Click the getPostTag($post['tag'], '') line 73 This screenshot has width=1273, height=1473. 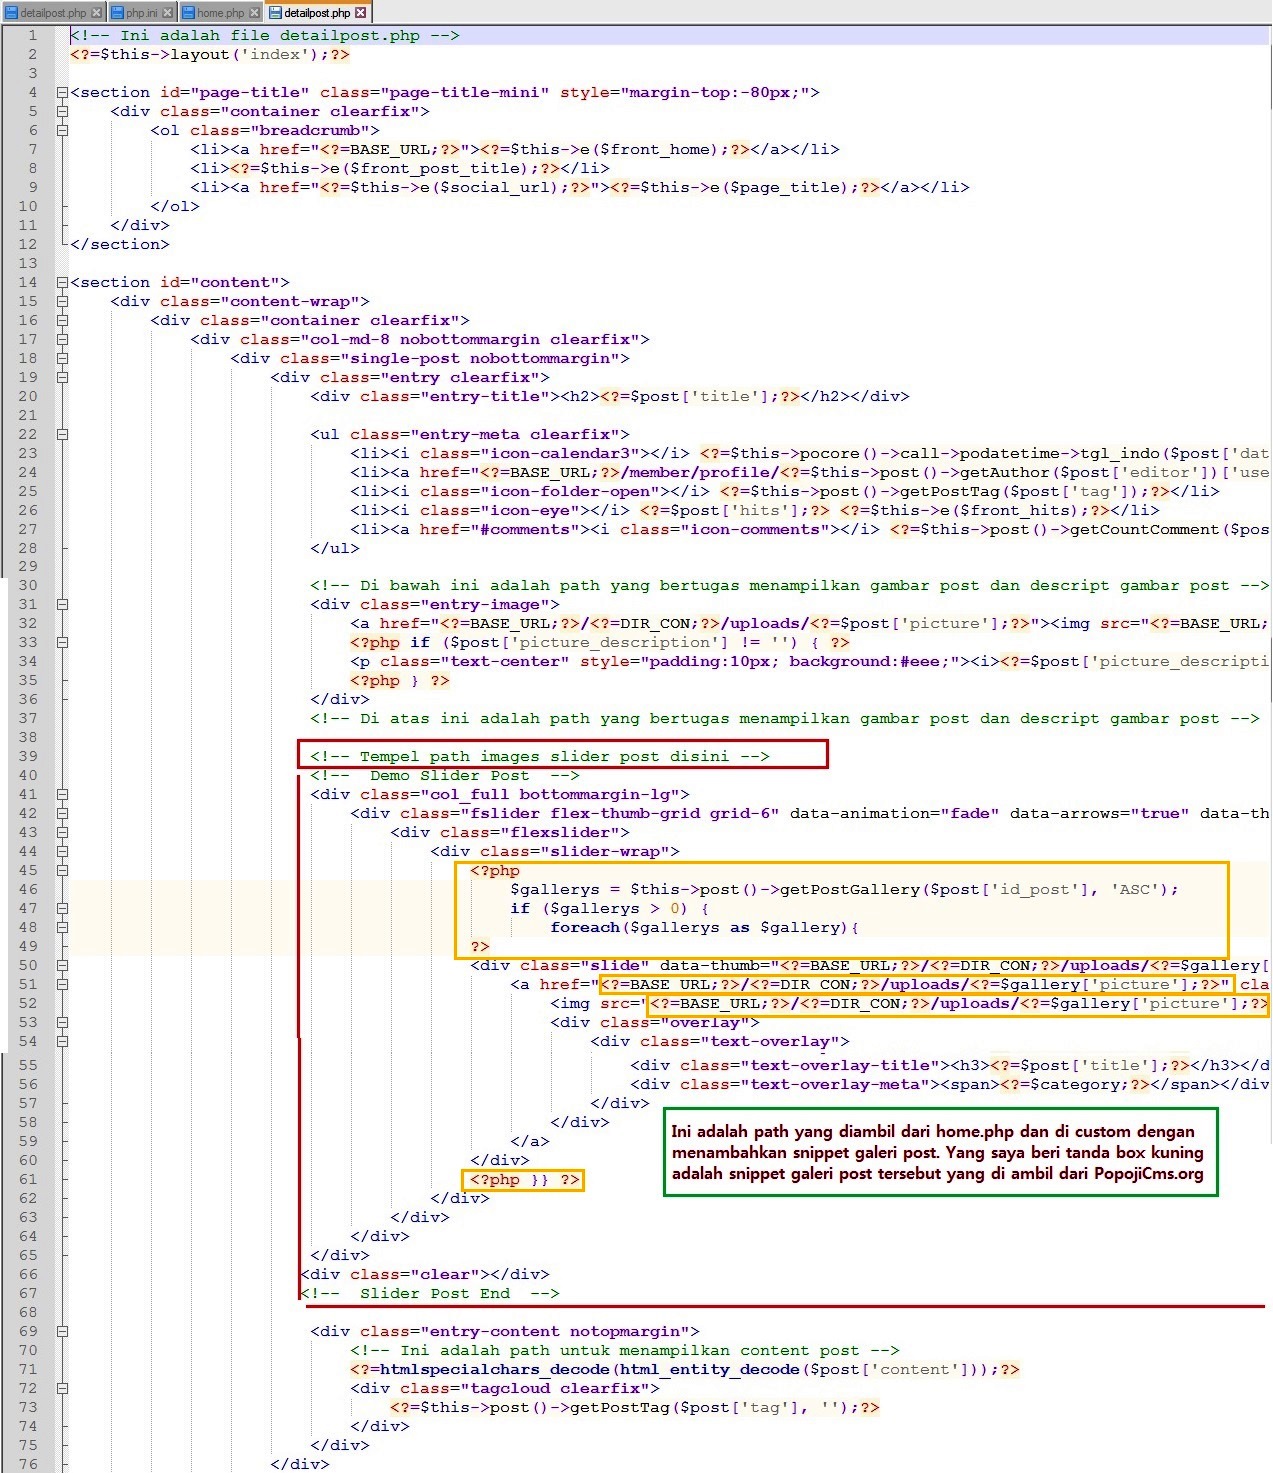[x=635, y=1407]
